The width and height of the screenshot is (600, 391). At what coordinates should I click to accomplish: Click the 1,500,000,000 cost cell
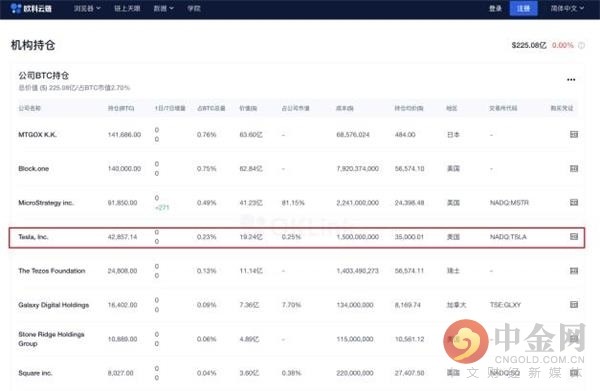[x=357, y=237]
